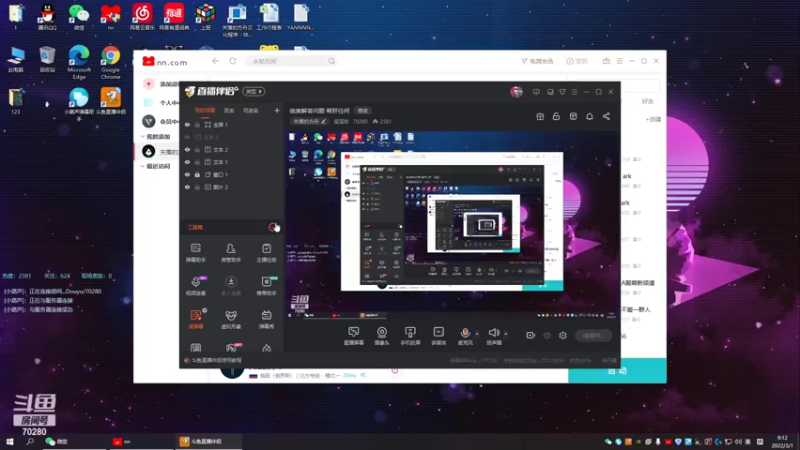The height and width of the screenshot is (450, 800).
Task: Open the Google Chrome desktop shortcut
Action: click(x=110, y=63)
